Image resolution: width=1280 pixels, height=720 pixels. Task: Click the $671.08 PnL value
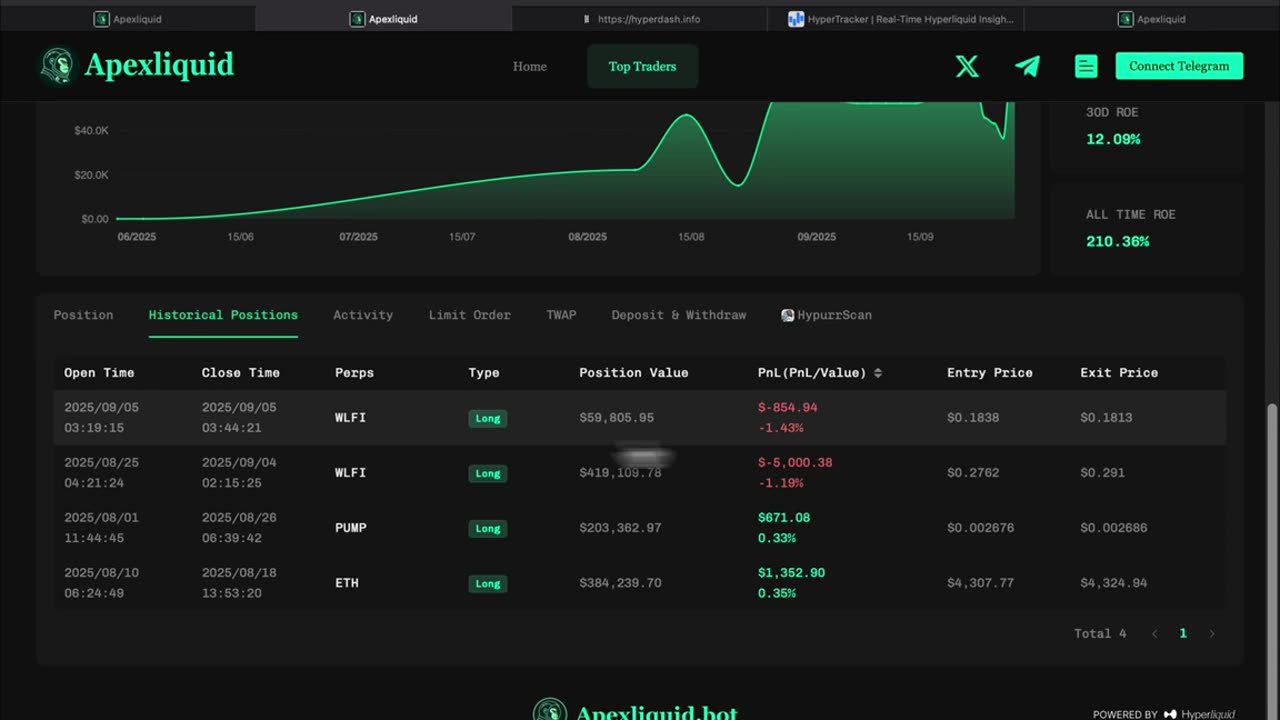click(784, 518)
